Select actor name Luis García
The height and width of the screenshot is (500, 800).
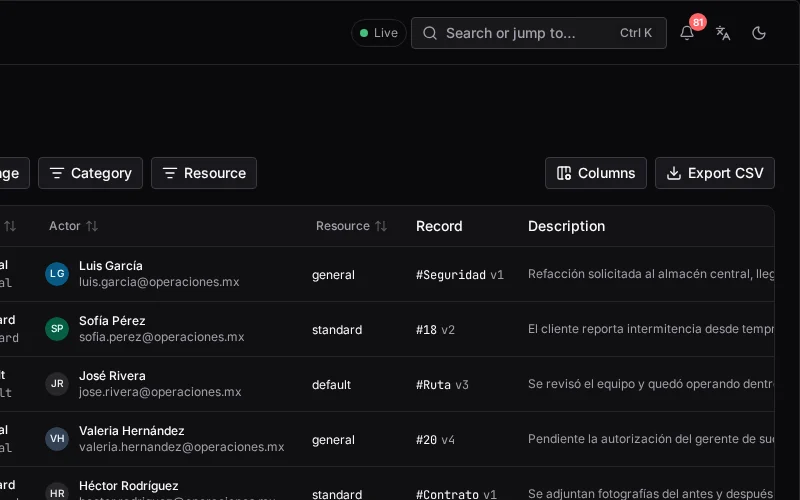click(x=111, y=266)
